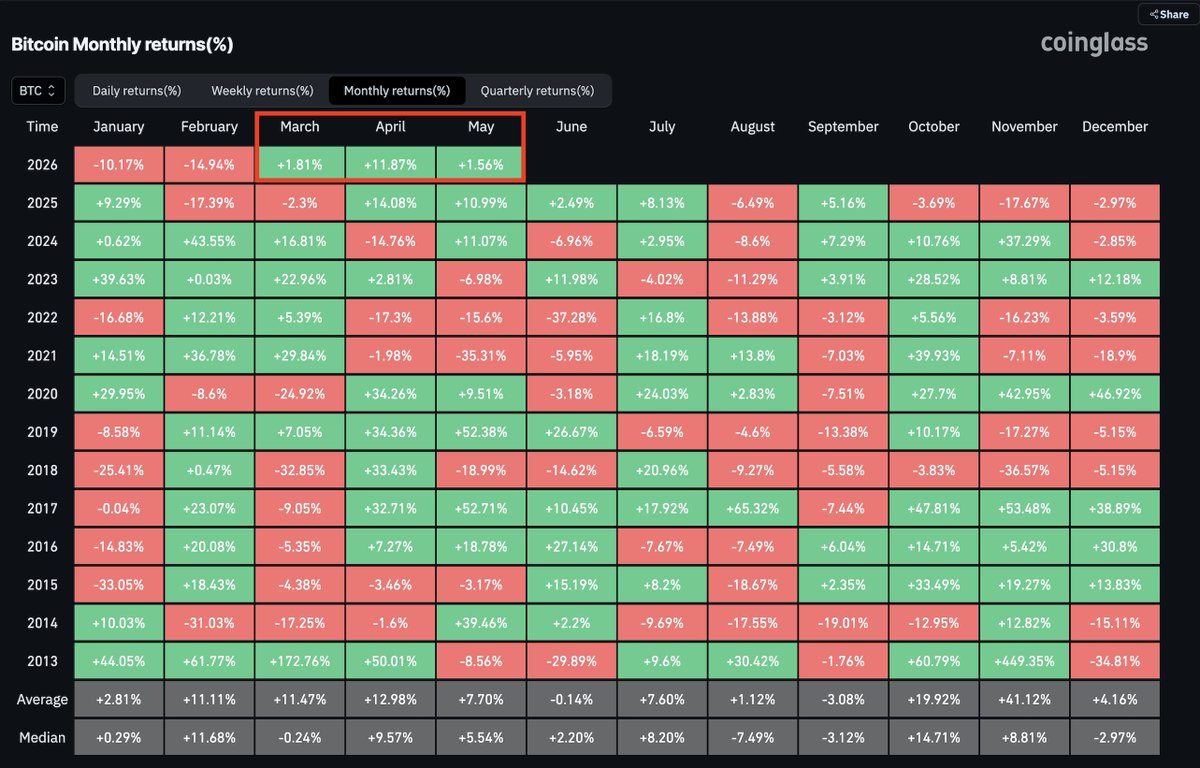
Task: Select the 2015 January cell -33.05%
Action: point(118,585)
